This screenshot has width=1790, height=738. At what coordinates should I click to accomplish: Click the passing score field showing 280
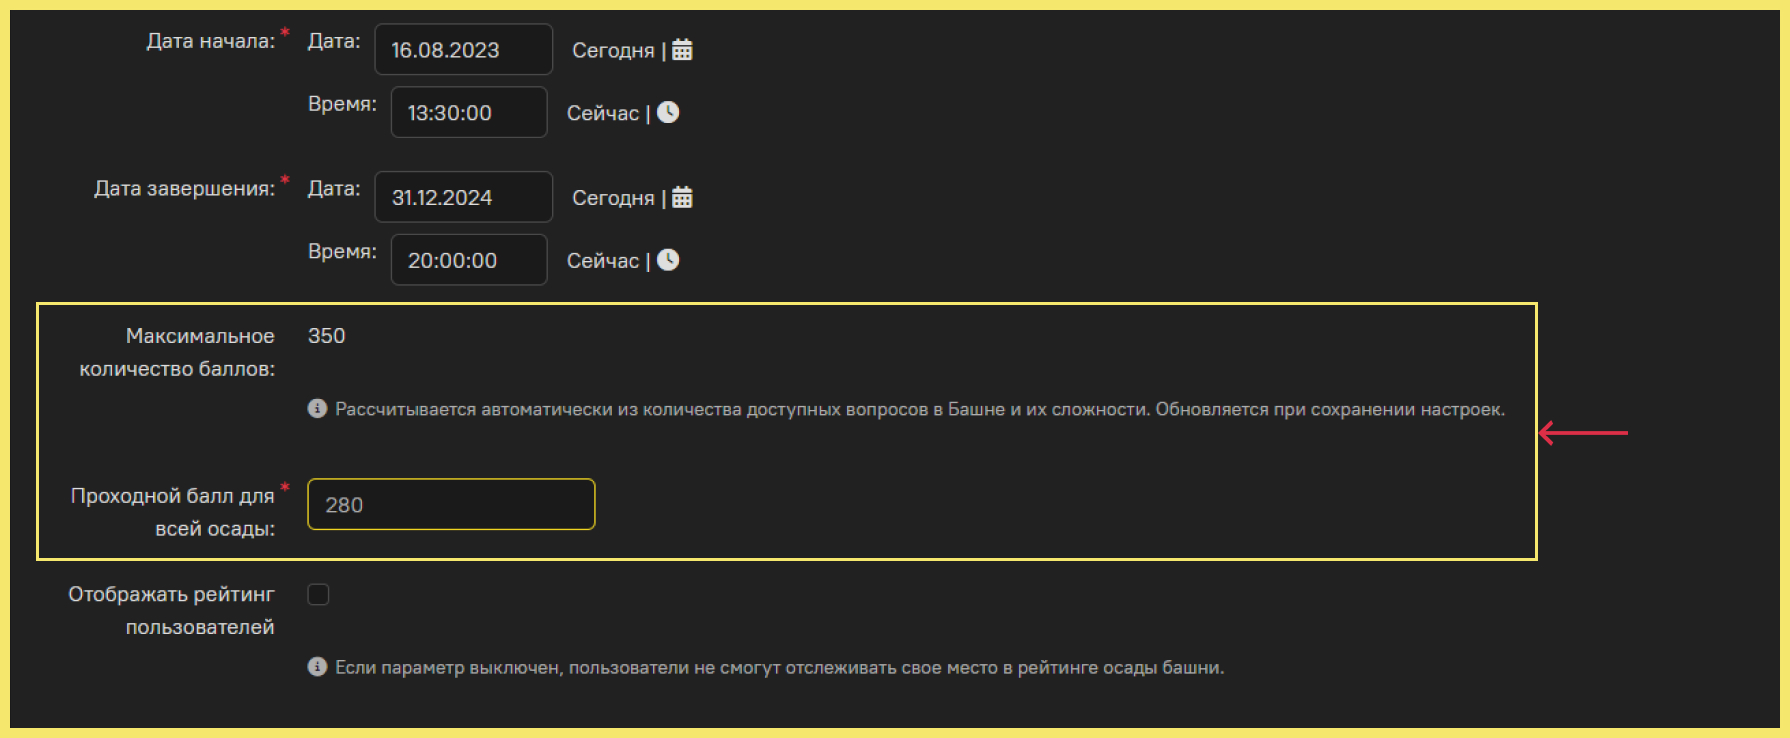[x=451, y=504]
